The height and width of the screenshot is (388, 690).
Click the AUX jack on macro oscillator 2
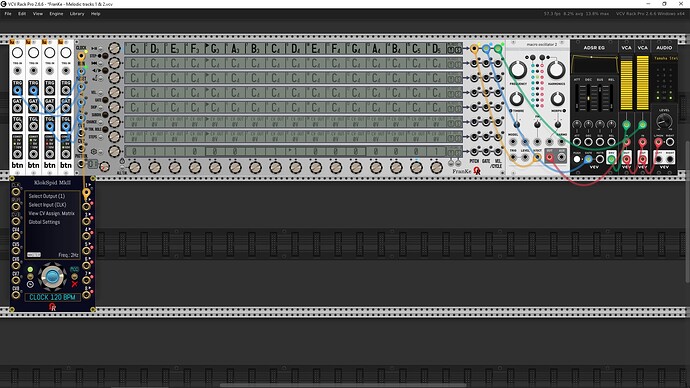click(x=562, y=157)
